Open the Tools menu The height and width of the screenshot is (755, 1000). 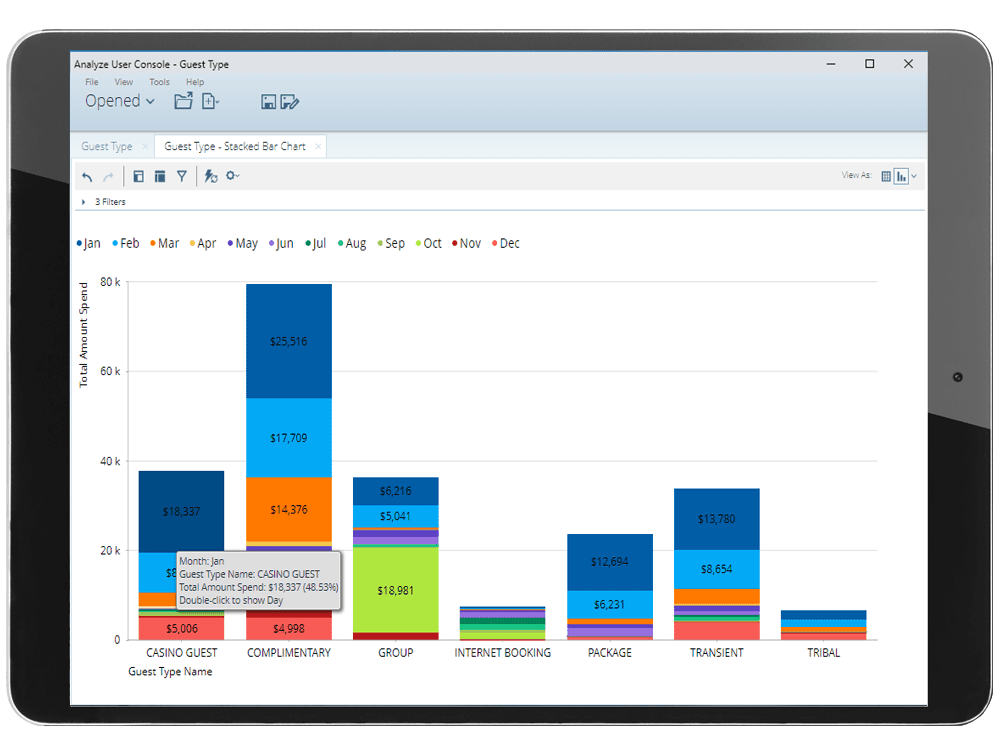(159, 82)
